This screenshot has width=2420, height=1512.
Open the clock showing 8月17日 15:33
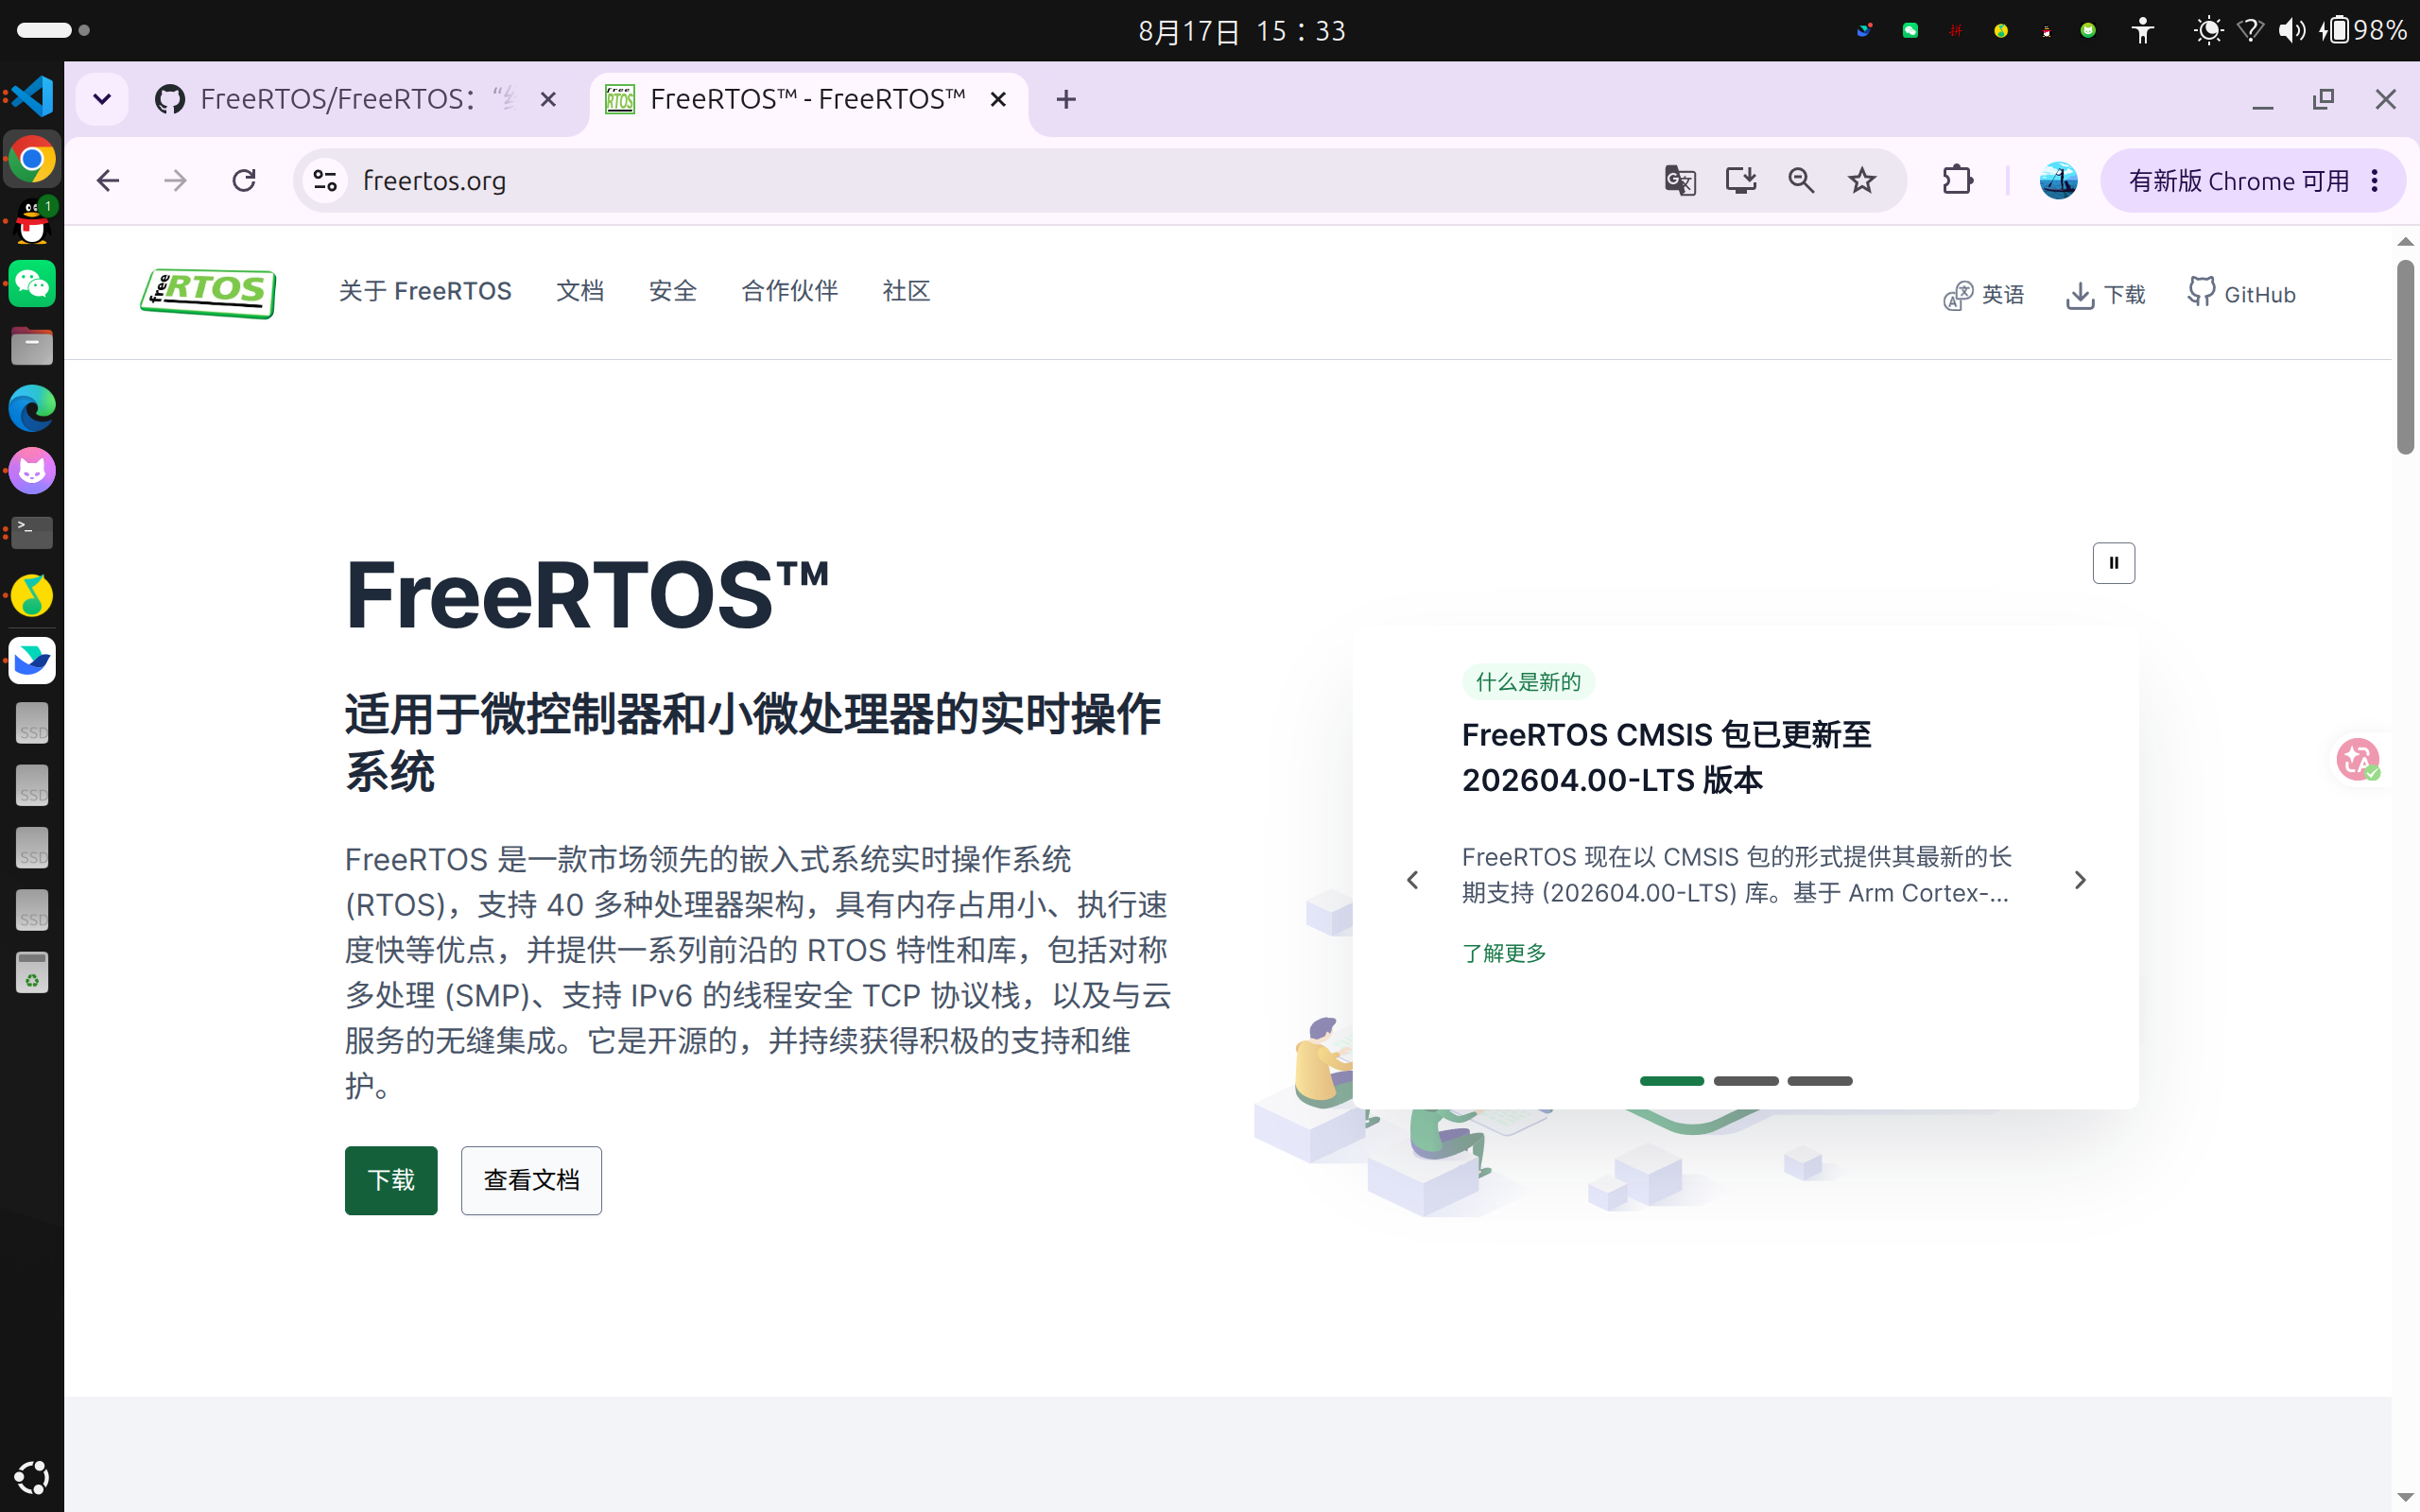point(1242,31)
